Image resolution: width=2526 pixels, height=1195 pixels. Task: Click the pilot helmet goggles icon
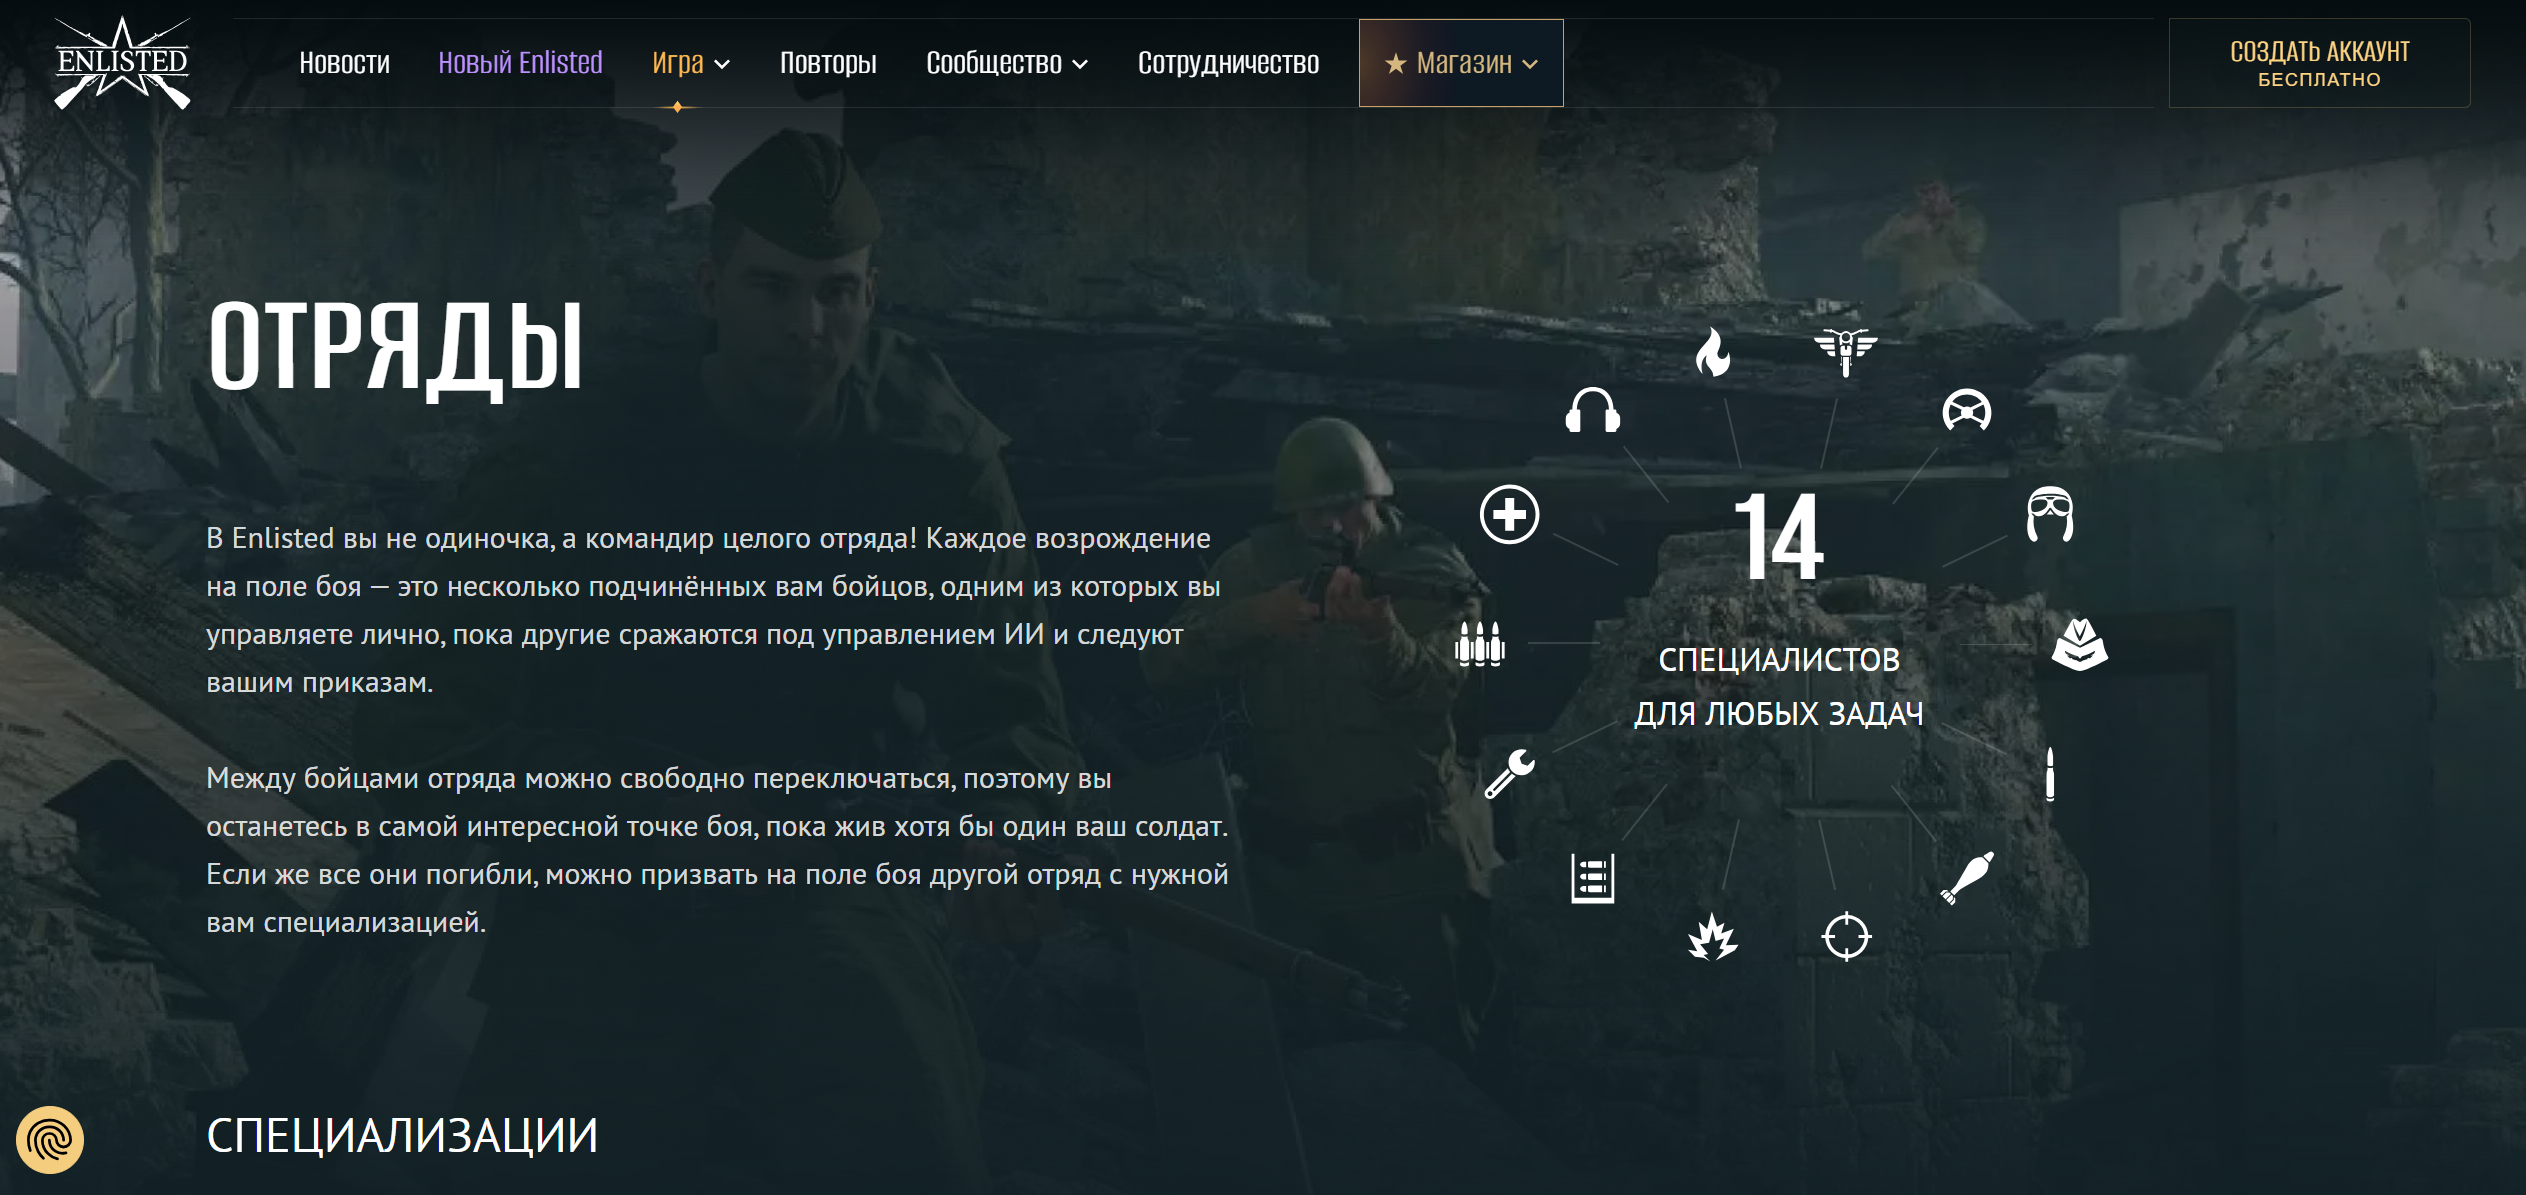[x=2050, y=514]
